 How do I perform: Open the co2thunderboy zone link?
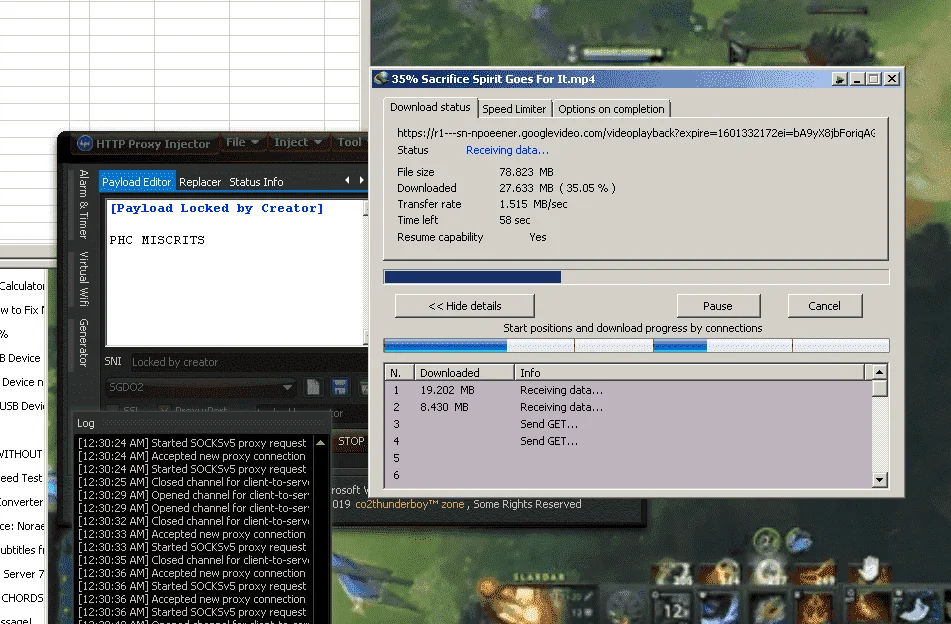[x=409, y=504]
